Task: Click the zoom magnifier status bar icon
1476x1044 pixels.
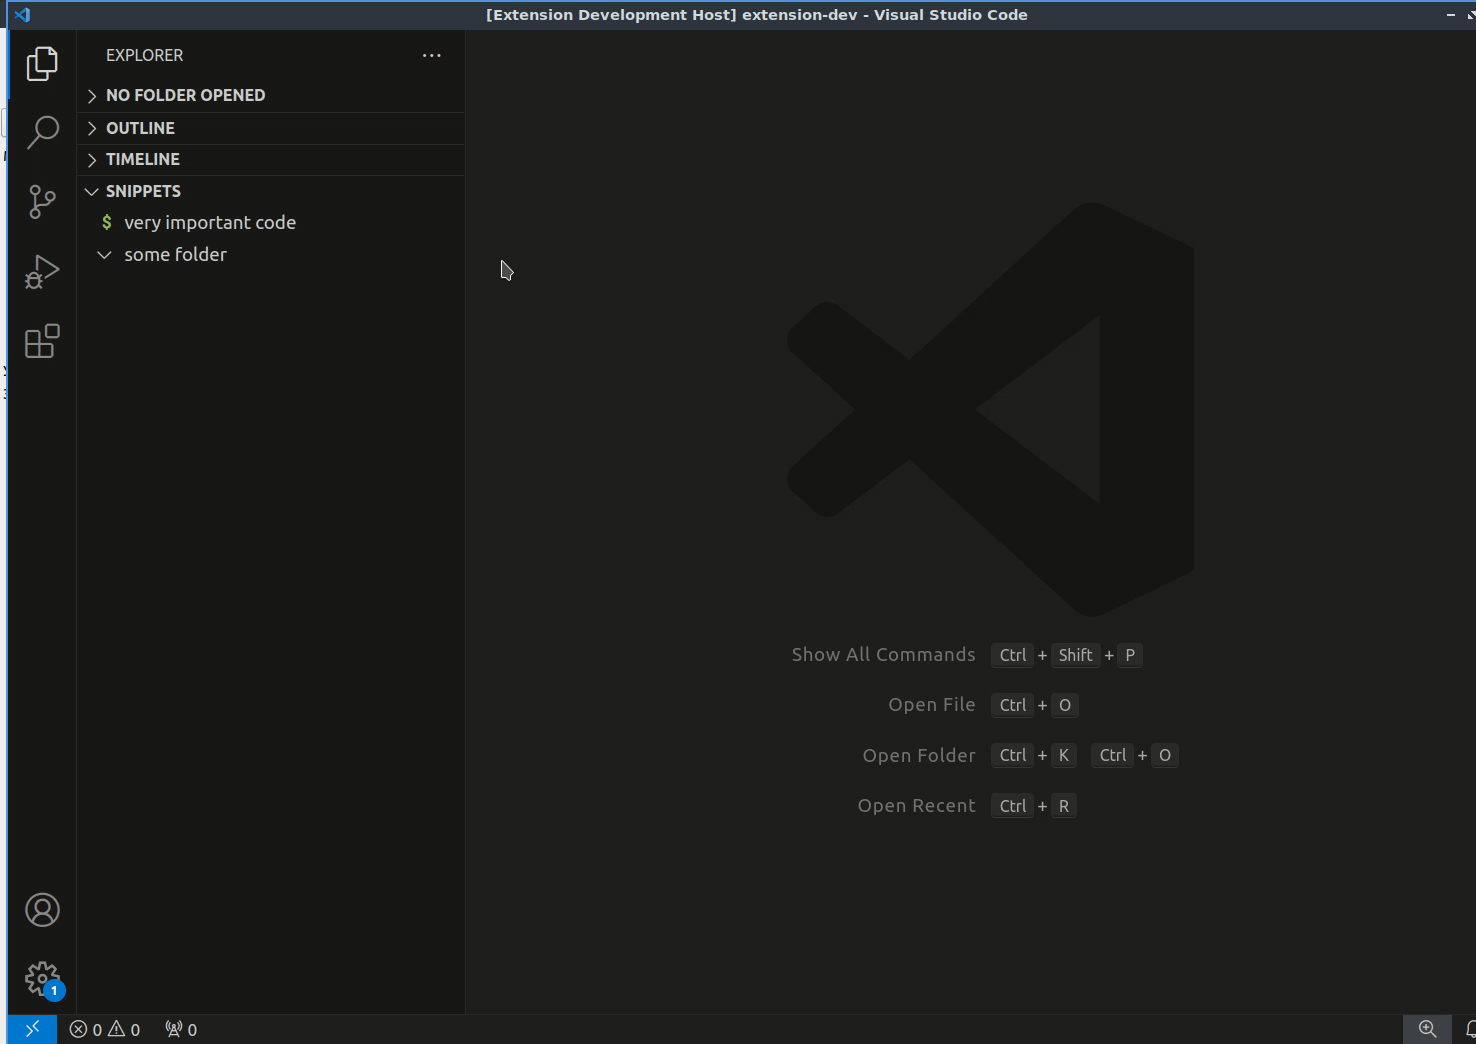Action: tap(1427, 1029)
